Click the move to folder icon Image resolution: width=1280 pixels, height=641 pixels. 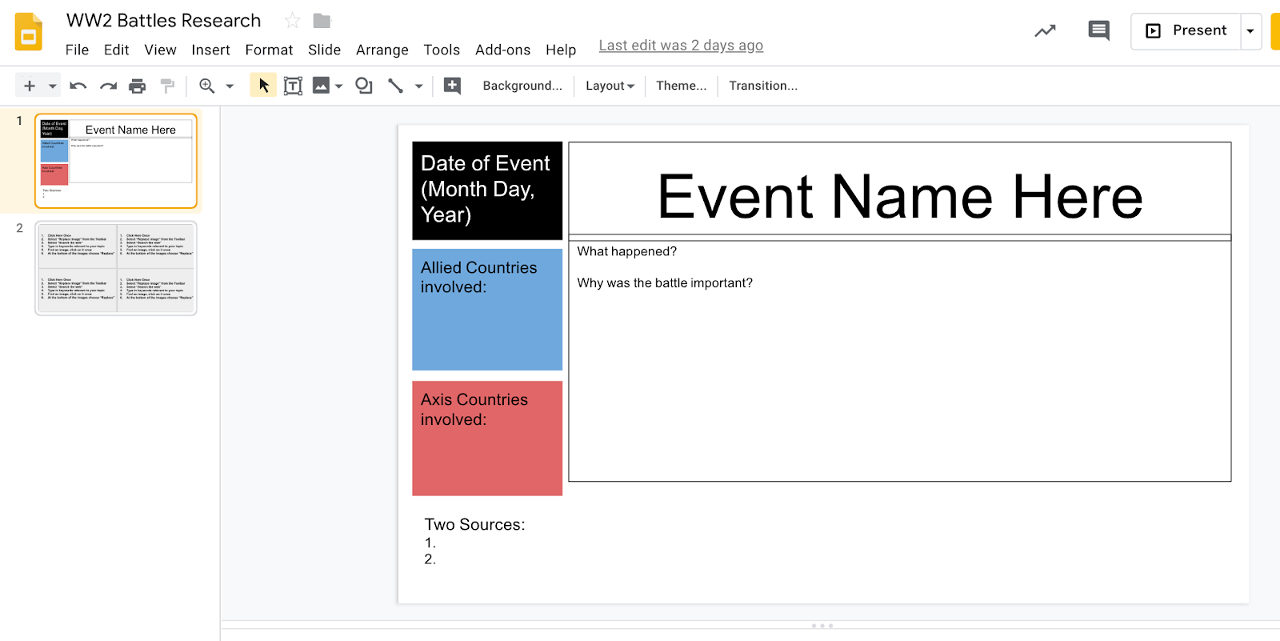pyautogui.click(x=321, y=21)
